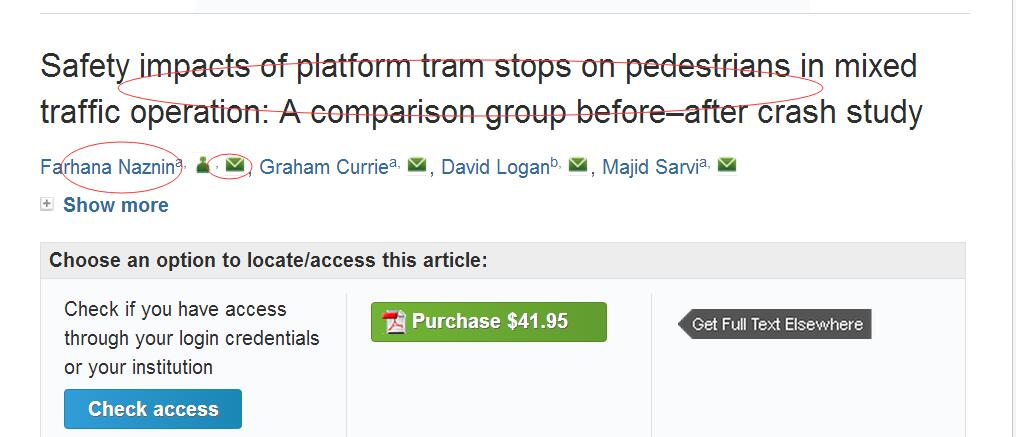
Task: Click Majid Sarvi's email envelope icon
Action: (x=727, y=165)
